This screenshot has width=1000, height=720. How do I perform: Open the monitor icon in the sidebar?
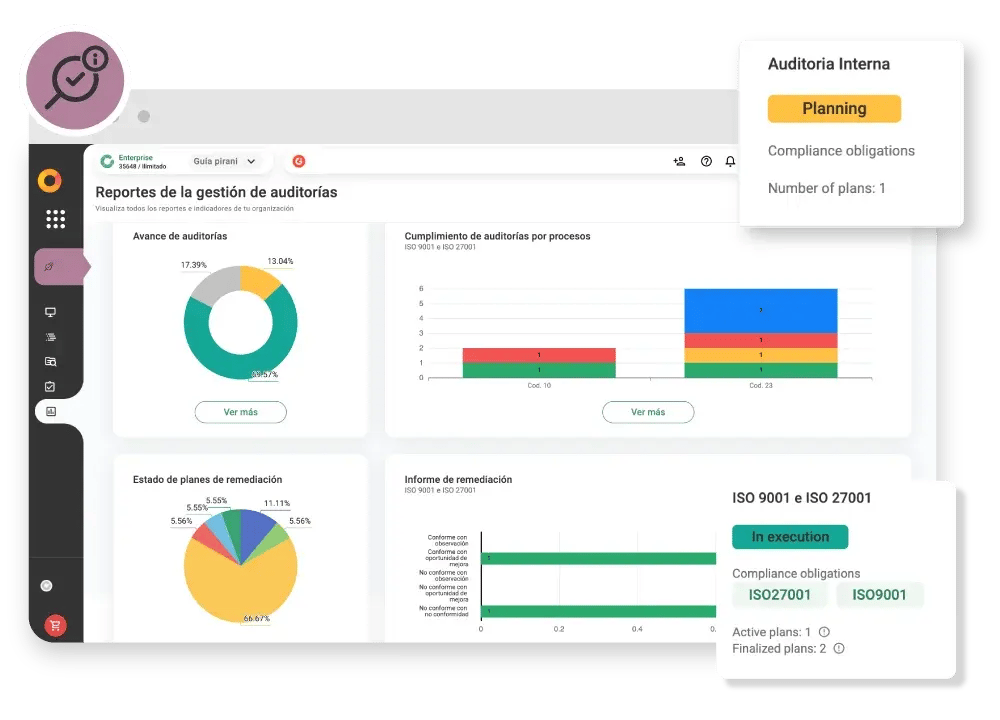51,312
